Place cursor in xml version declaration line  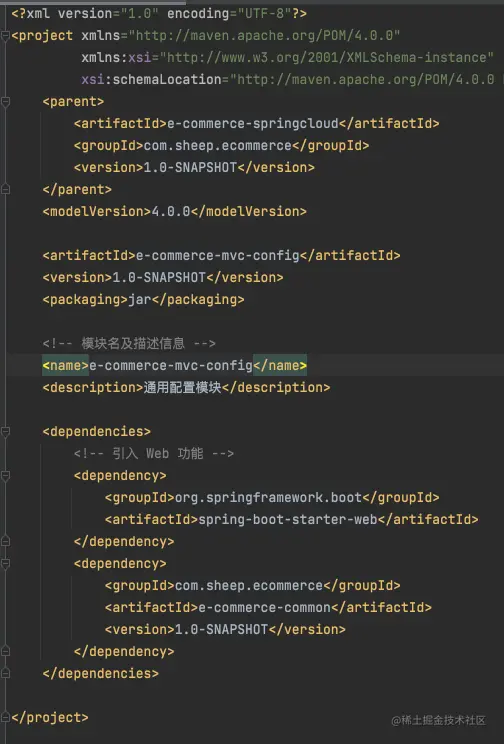159,13
